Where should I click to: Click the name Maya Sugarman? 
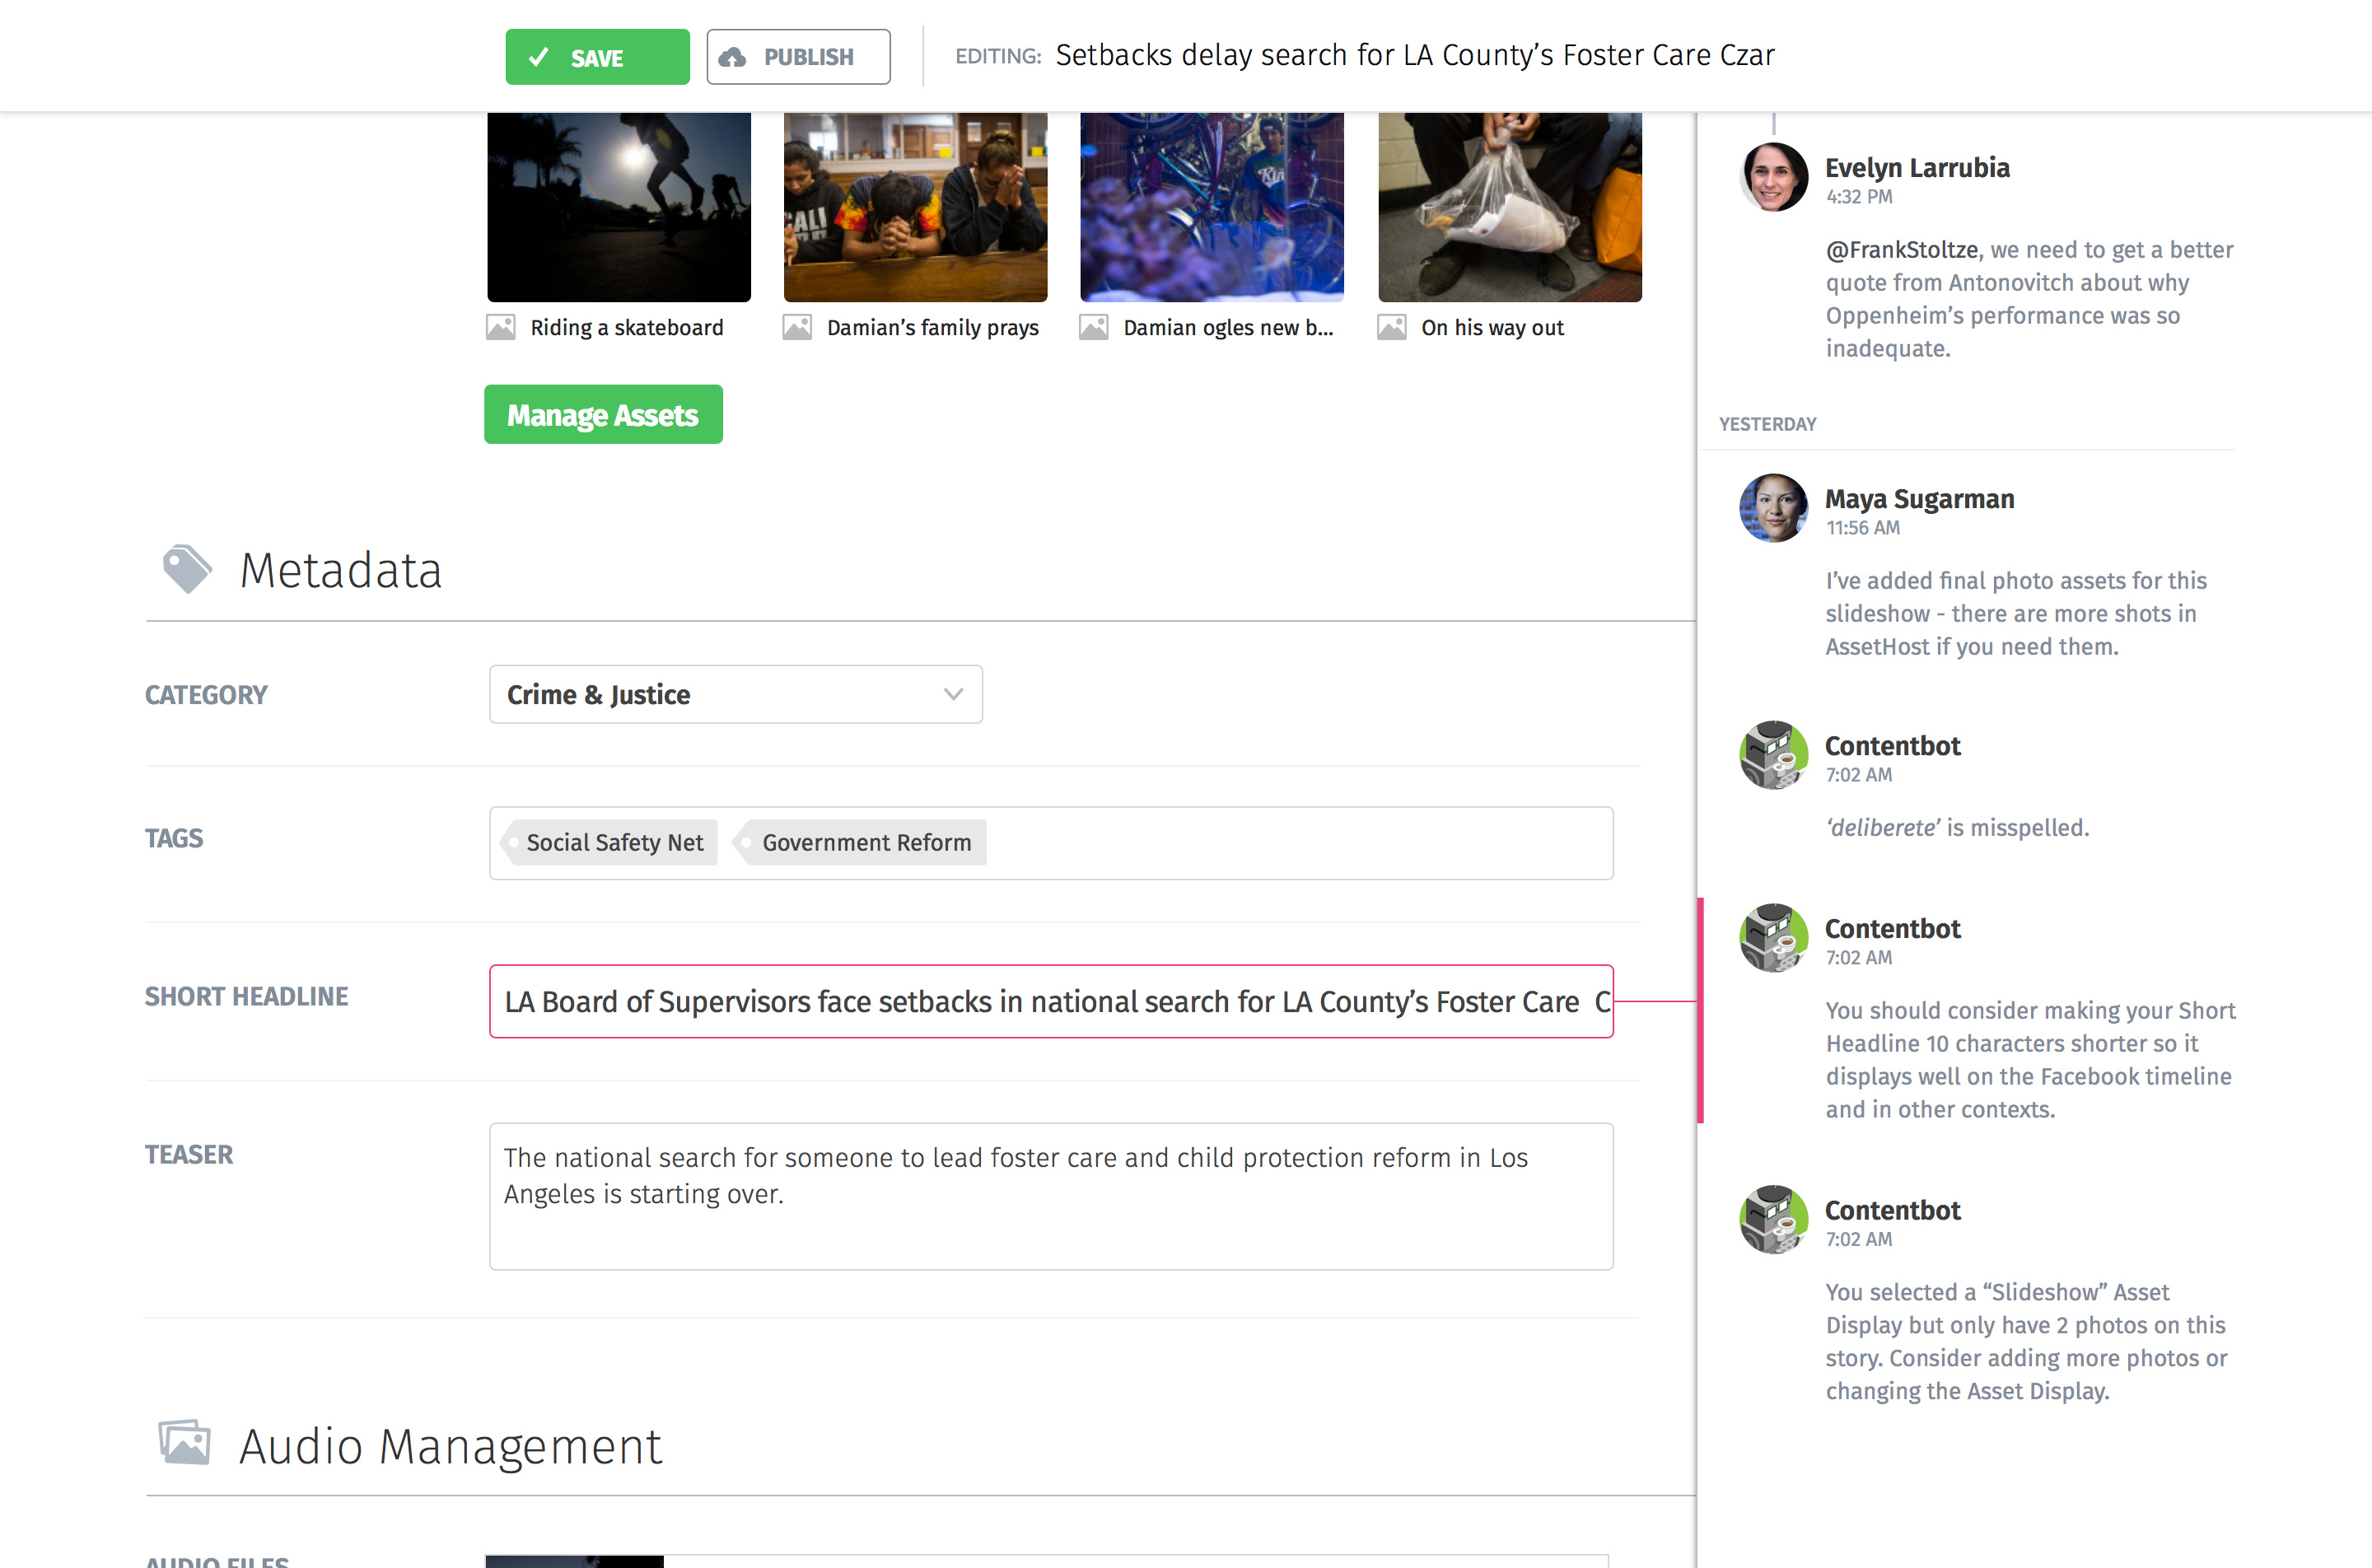click(x=1919, y=498)
